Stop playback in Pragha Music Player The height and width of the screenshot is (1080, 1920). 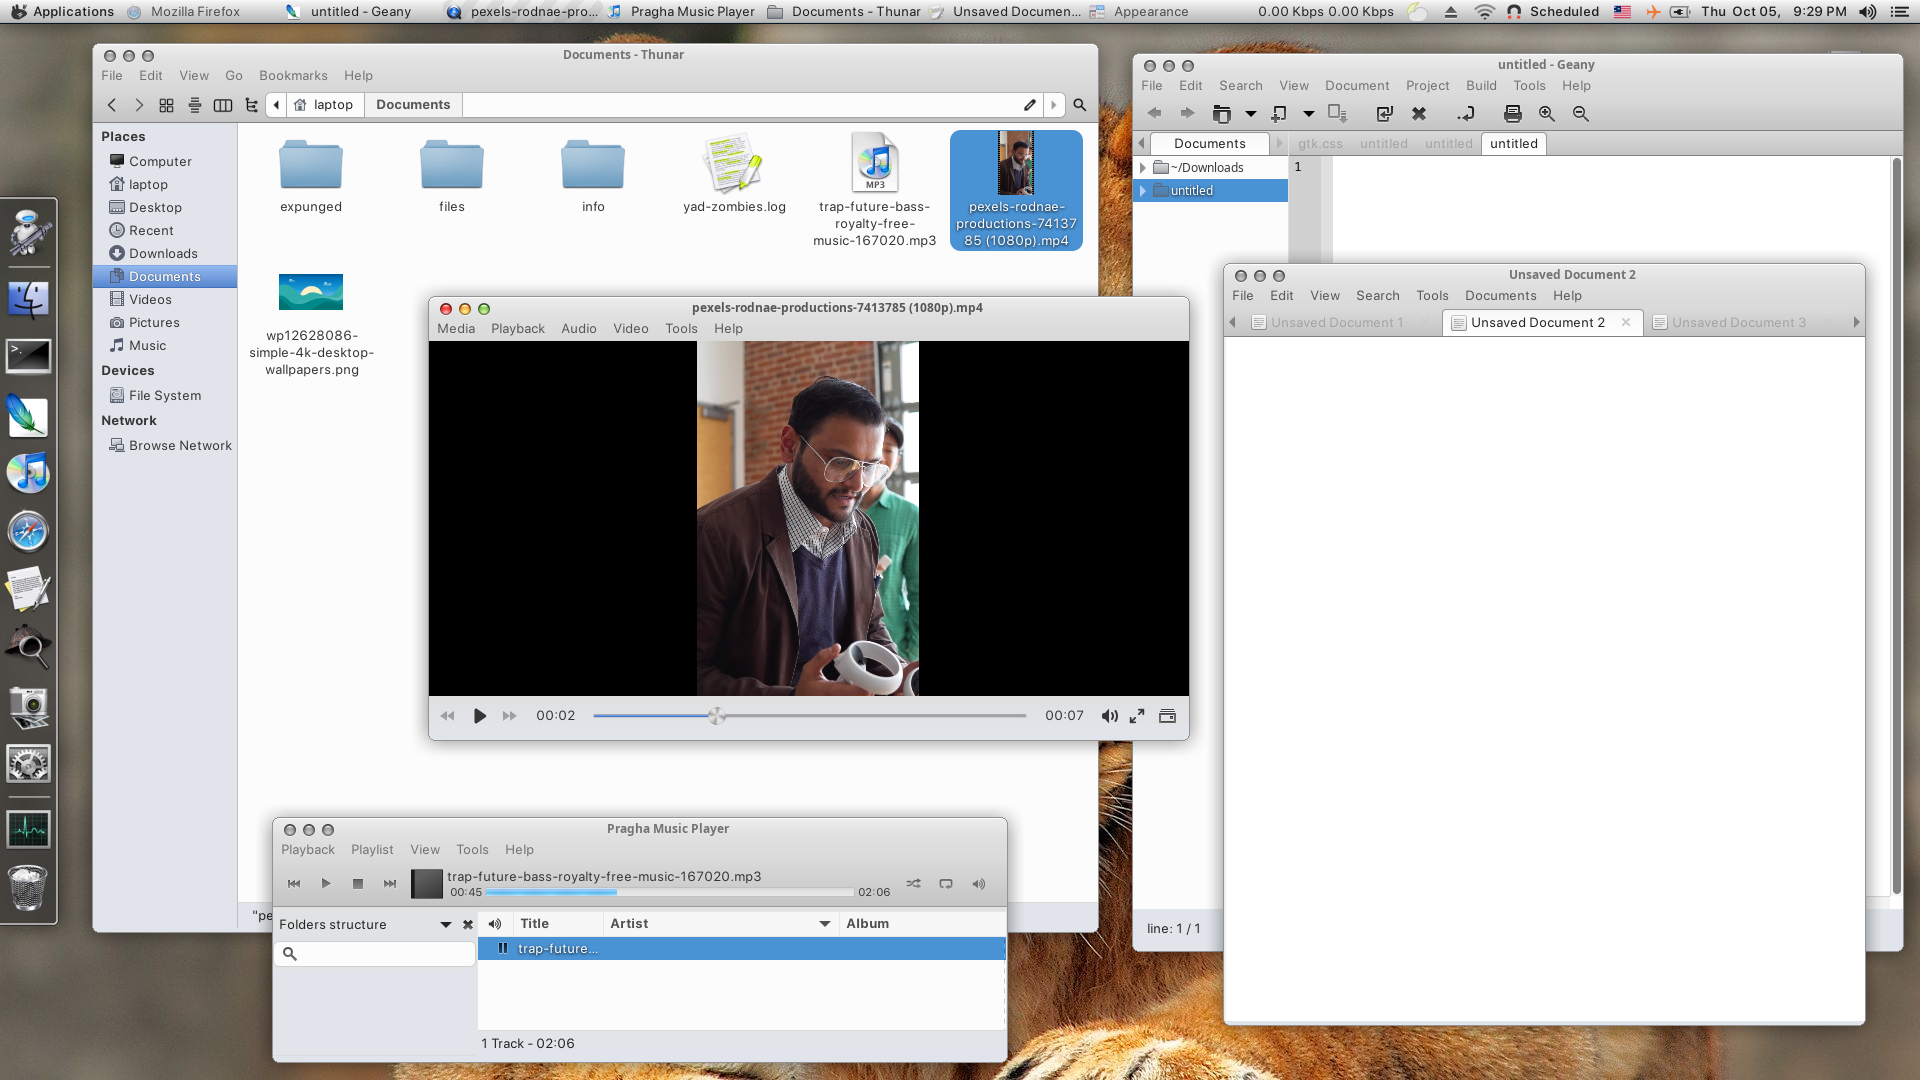coord(357,884)
